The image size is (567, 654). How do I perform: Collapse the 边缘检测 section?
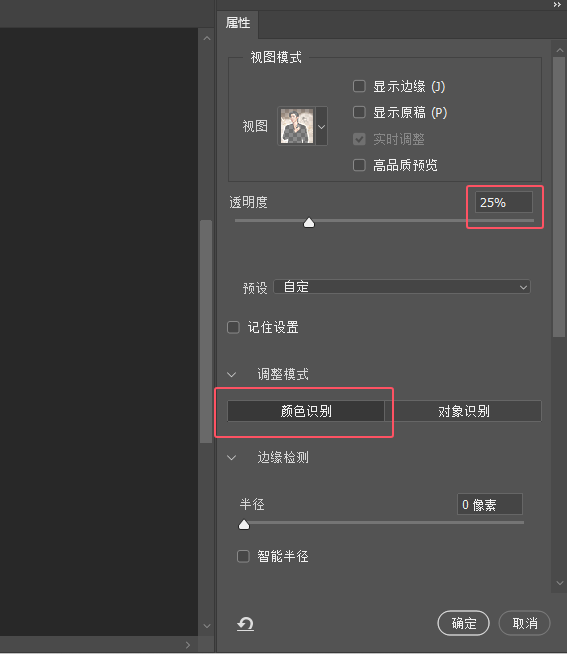232,458
